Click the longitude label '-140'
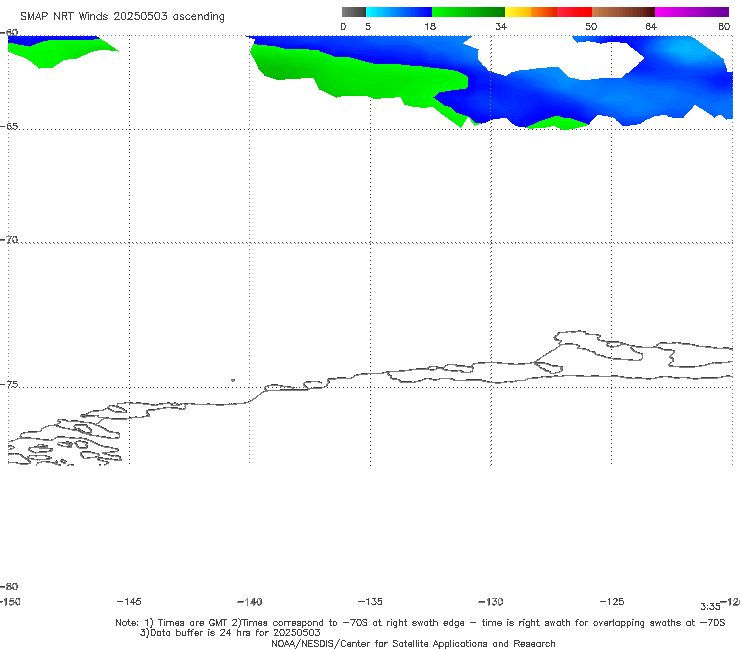Image resolution: width=740 pixels, height=650 pixels. (x=250, y=601)
